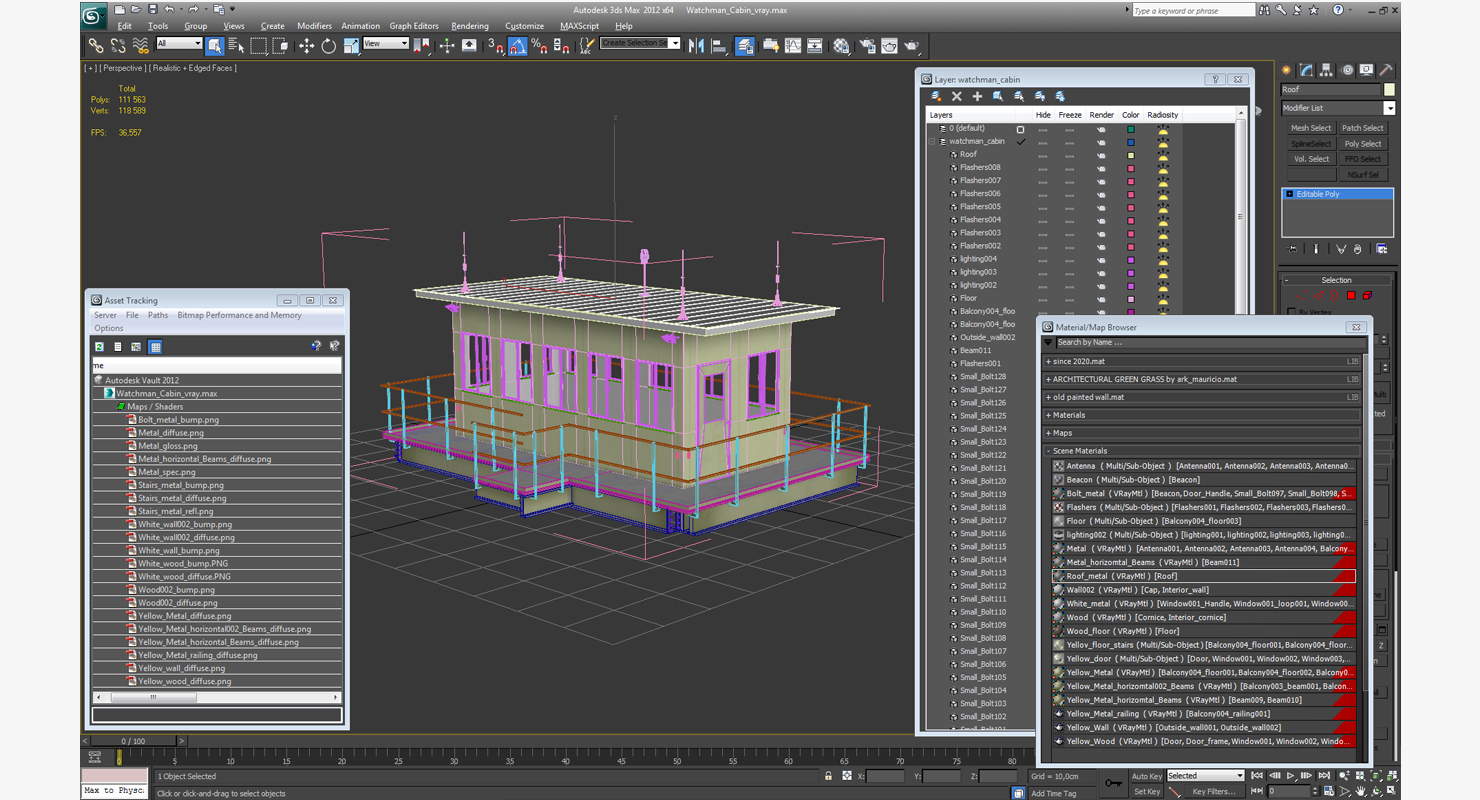Click Vol. Select modifier button
The height and width of the screenshot is (800, 1480).
click(1310, 159)
